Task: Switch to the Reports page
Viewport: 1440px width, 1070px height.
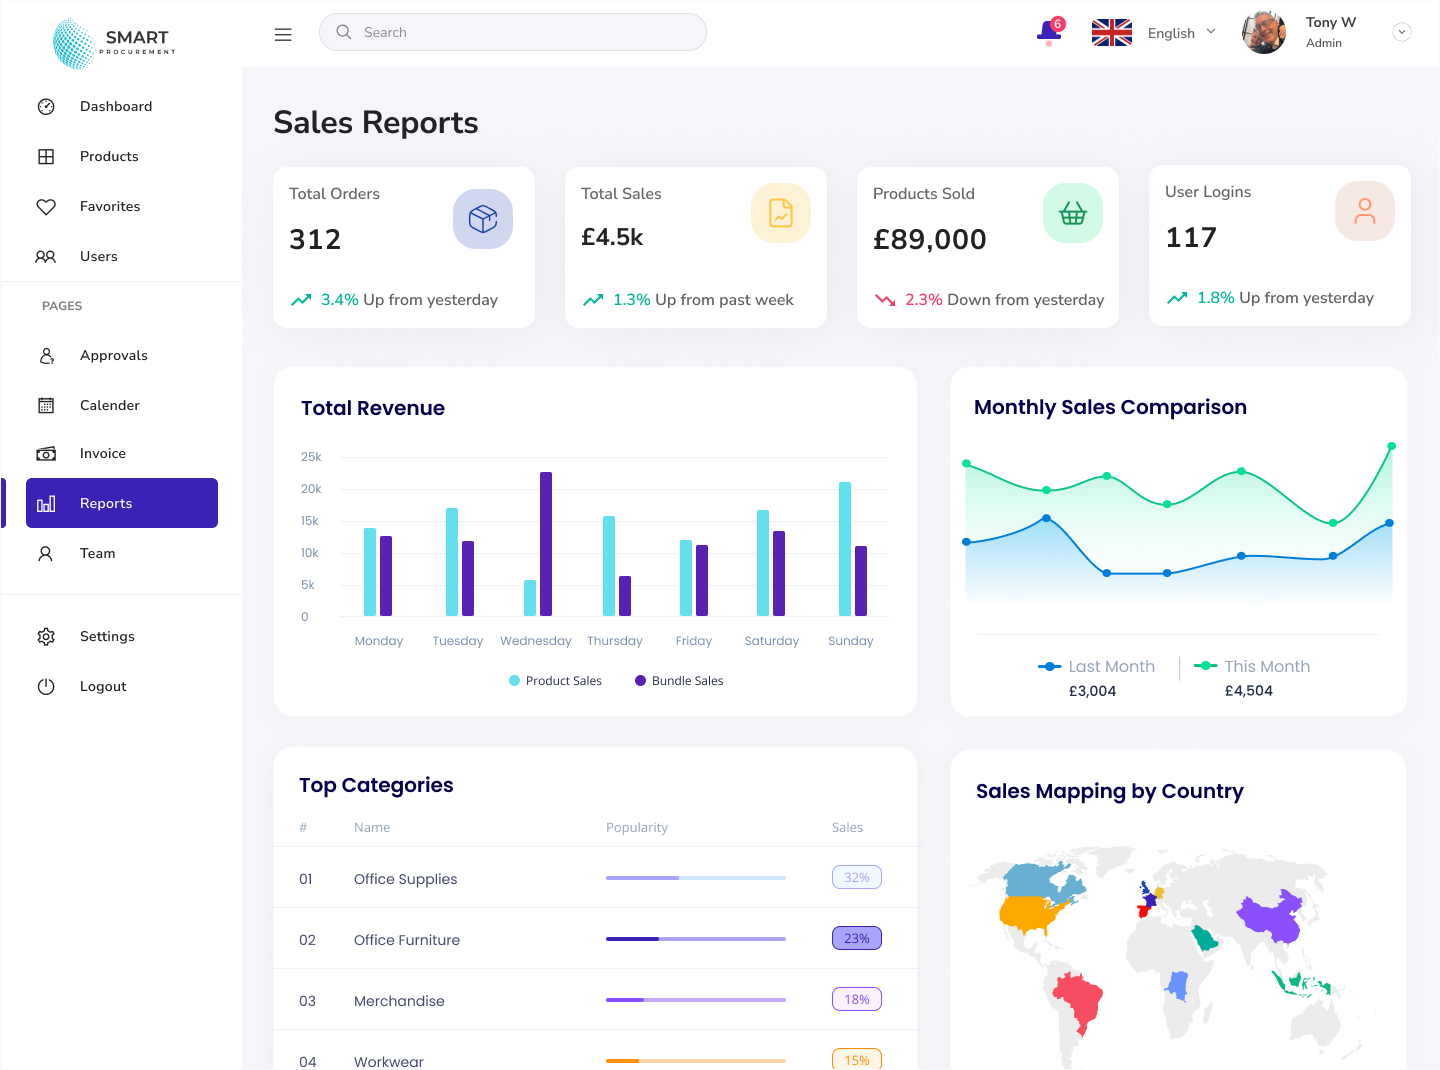Action: (x=106, y=503)
